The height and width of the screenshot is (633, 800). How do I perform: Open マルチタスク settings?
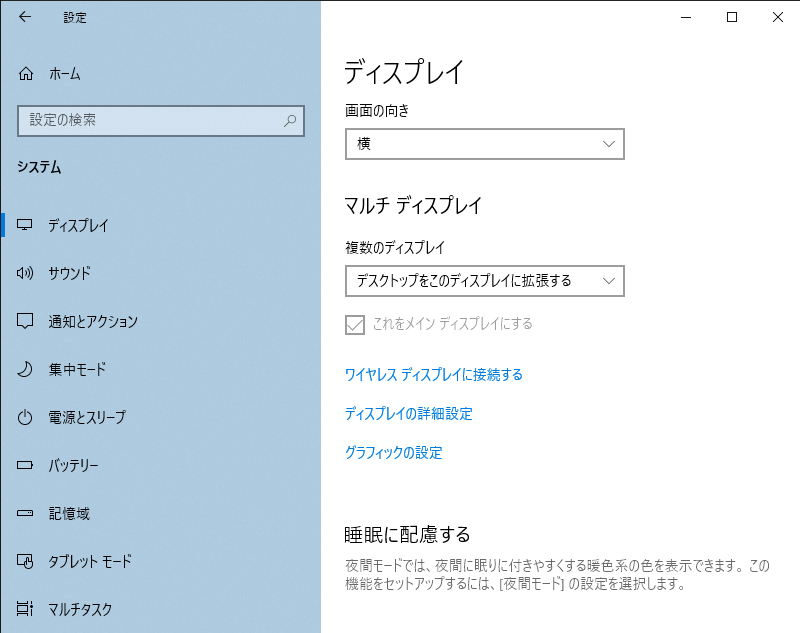pyautogui.click(x=161, y=609)
